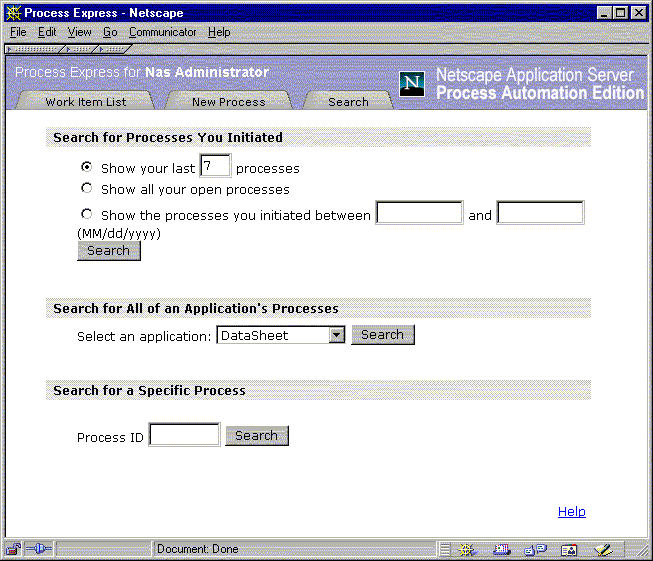The image size is (653, 561).
Task: Click the start date input field
Action: pos(419,213)
